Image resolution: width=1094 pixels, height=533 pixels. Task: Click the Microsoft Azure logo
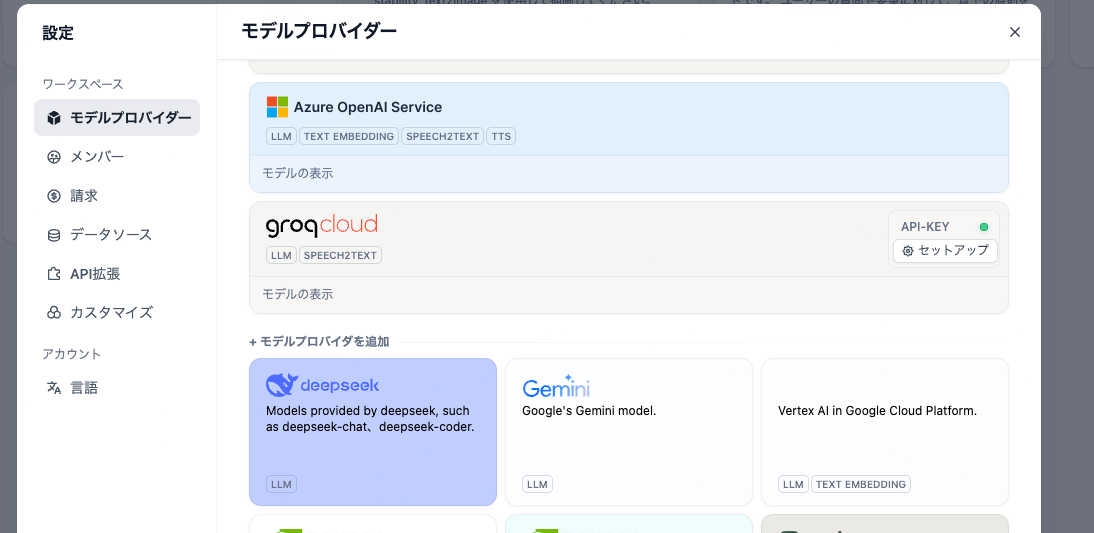pos(277,107)
